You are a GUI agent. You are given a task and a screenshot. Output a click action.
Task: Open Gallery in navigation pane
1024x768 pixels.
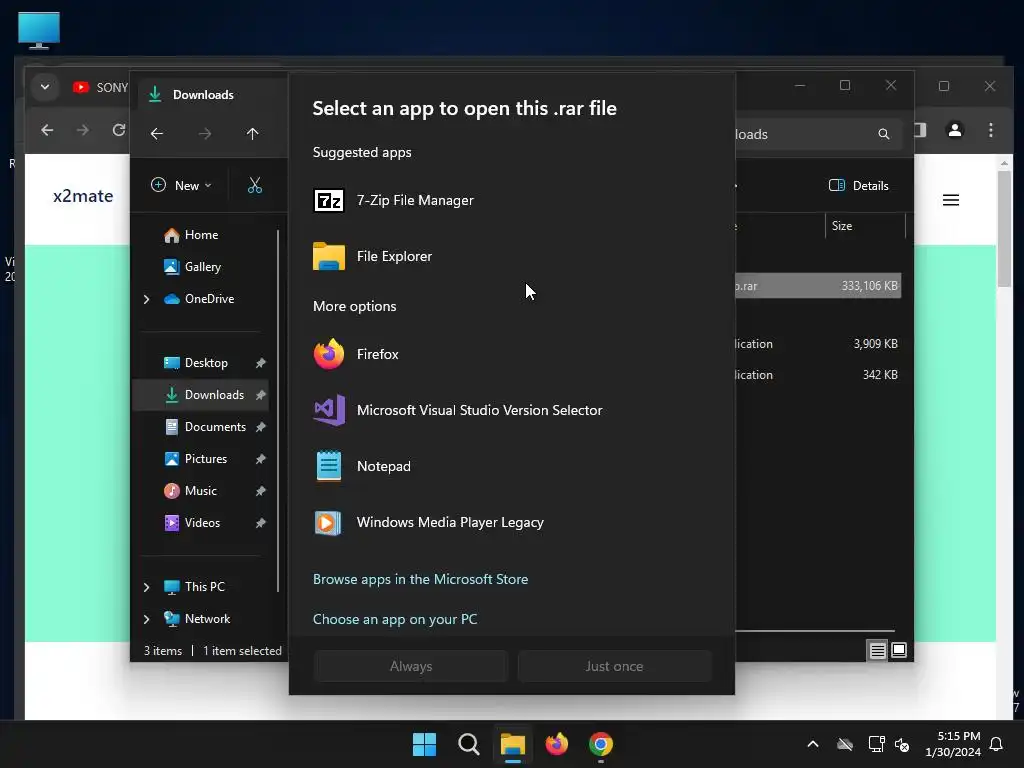pos(193,267)
